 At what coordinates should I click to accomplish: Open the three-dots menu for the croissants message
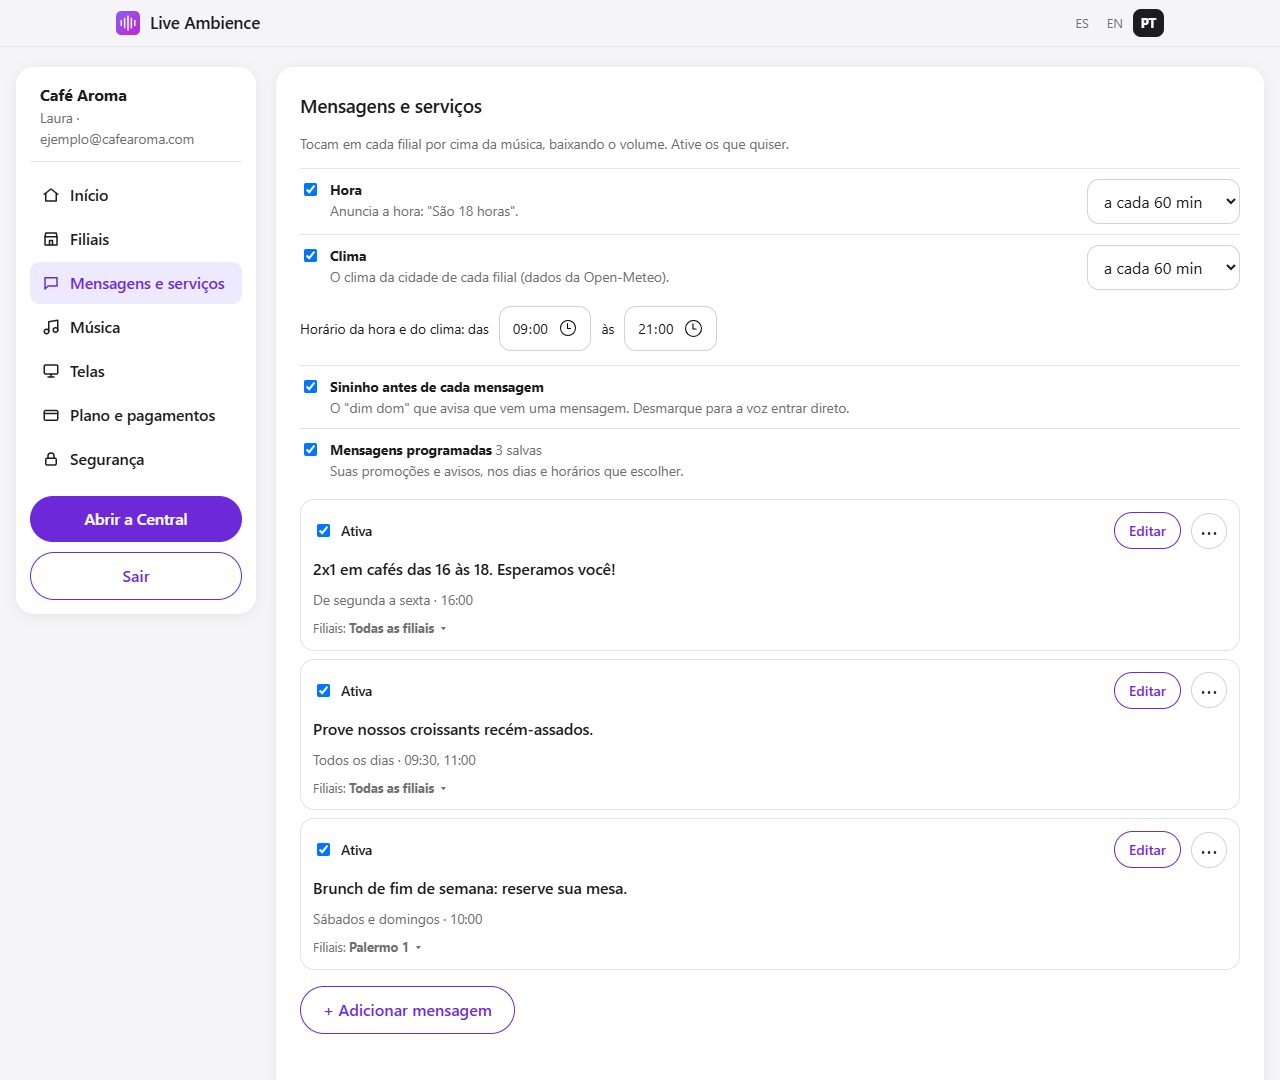(x=1209, y=691)
